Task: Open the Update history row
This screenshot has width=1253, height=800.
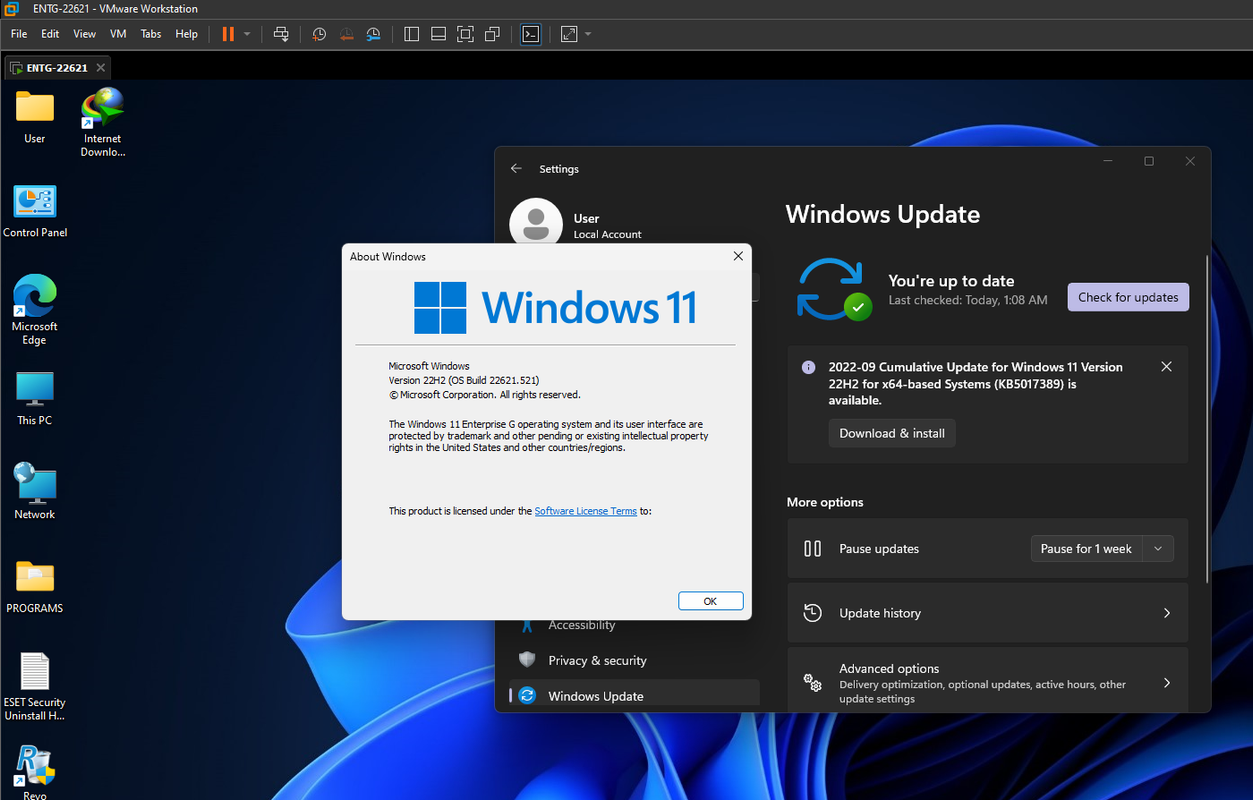Action: pyautogui.click(x=988, y=613)
